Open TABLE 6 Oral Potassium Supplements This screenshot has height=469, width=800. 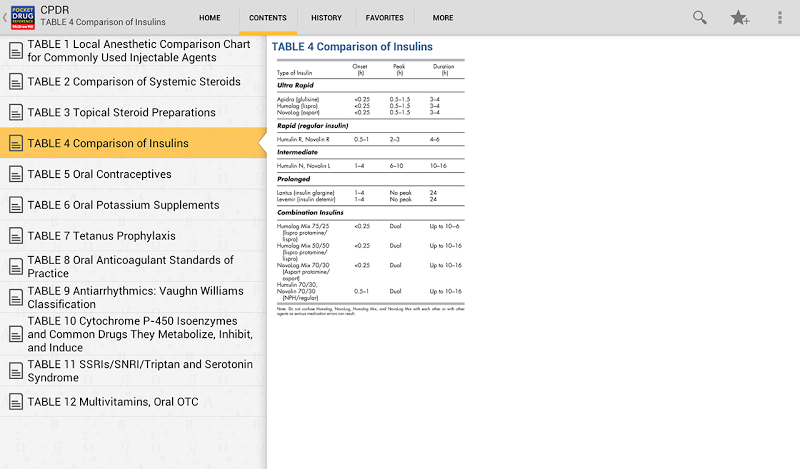pyautogui.click(x=133, y=205)
